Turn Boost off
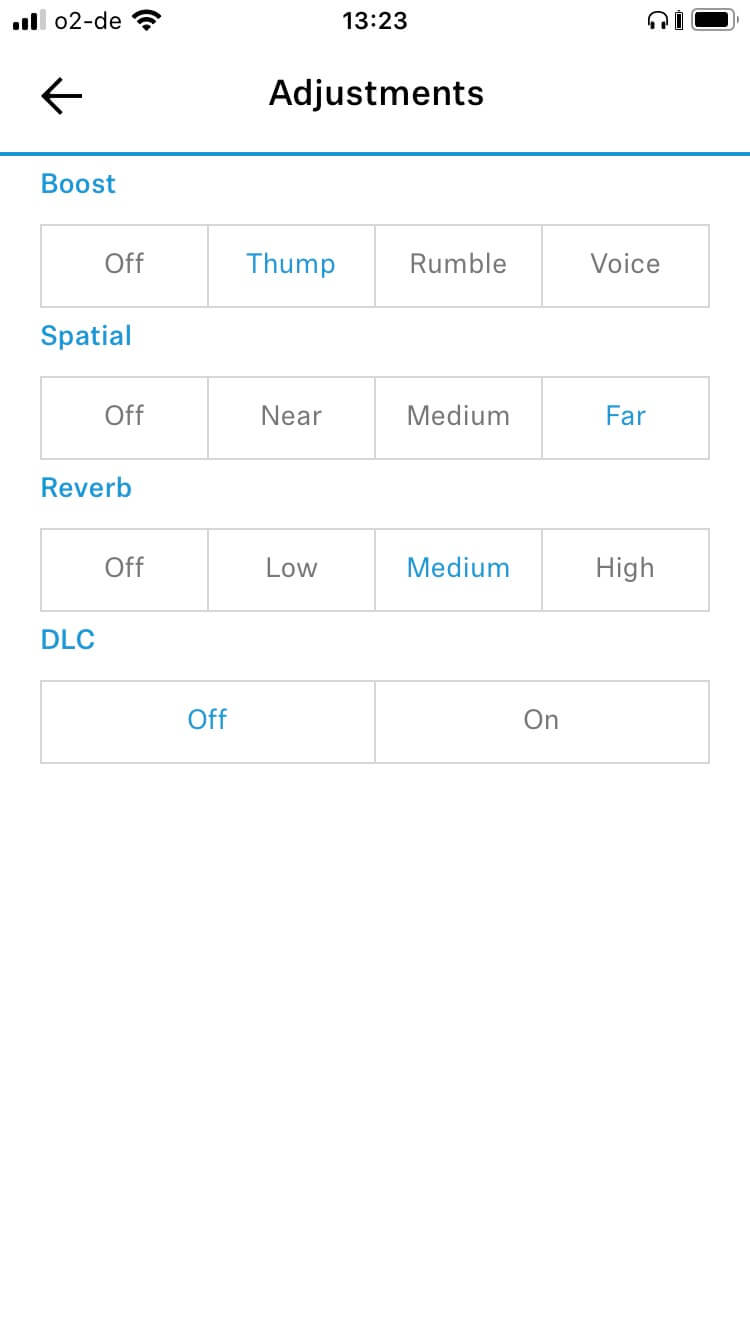This screenshot has height=1334, width=750. (124, 265)
